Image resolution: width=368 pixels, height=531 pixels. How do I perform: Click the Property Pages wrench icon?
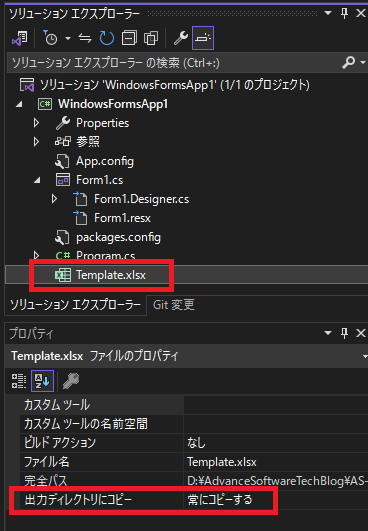click(71, 381)
